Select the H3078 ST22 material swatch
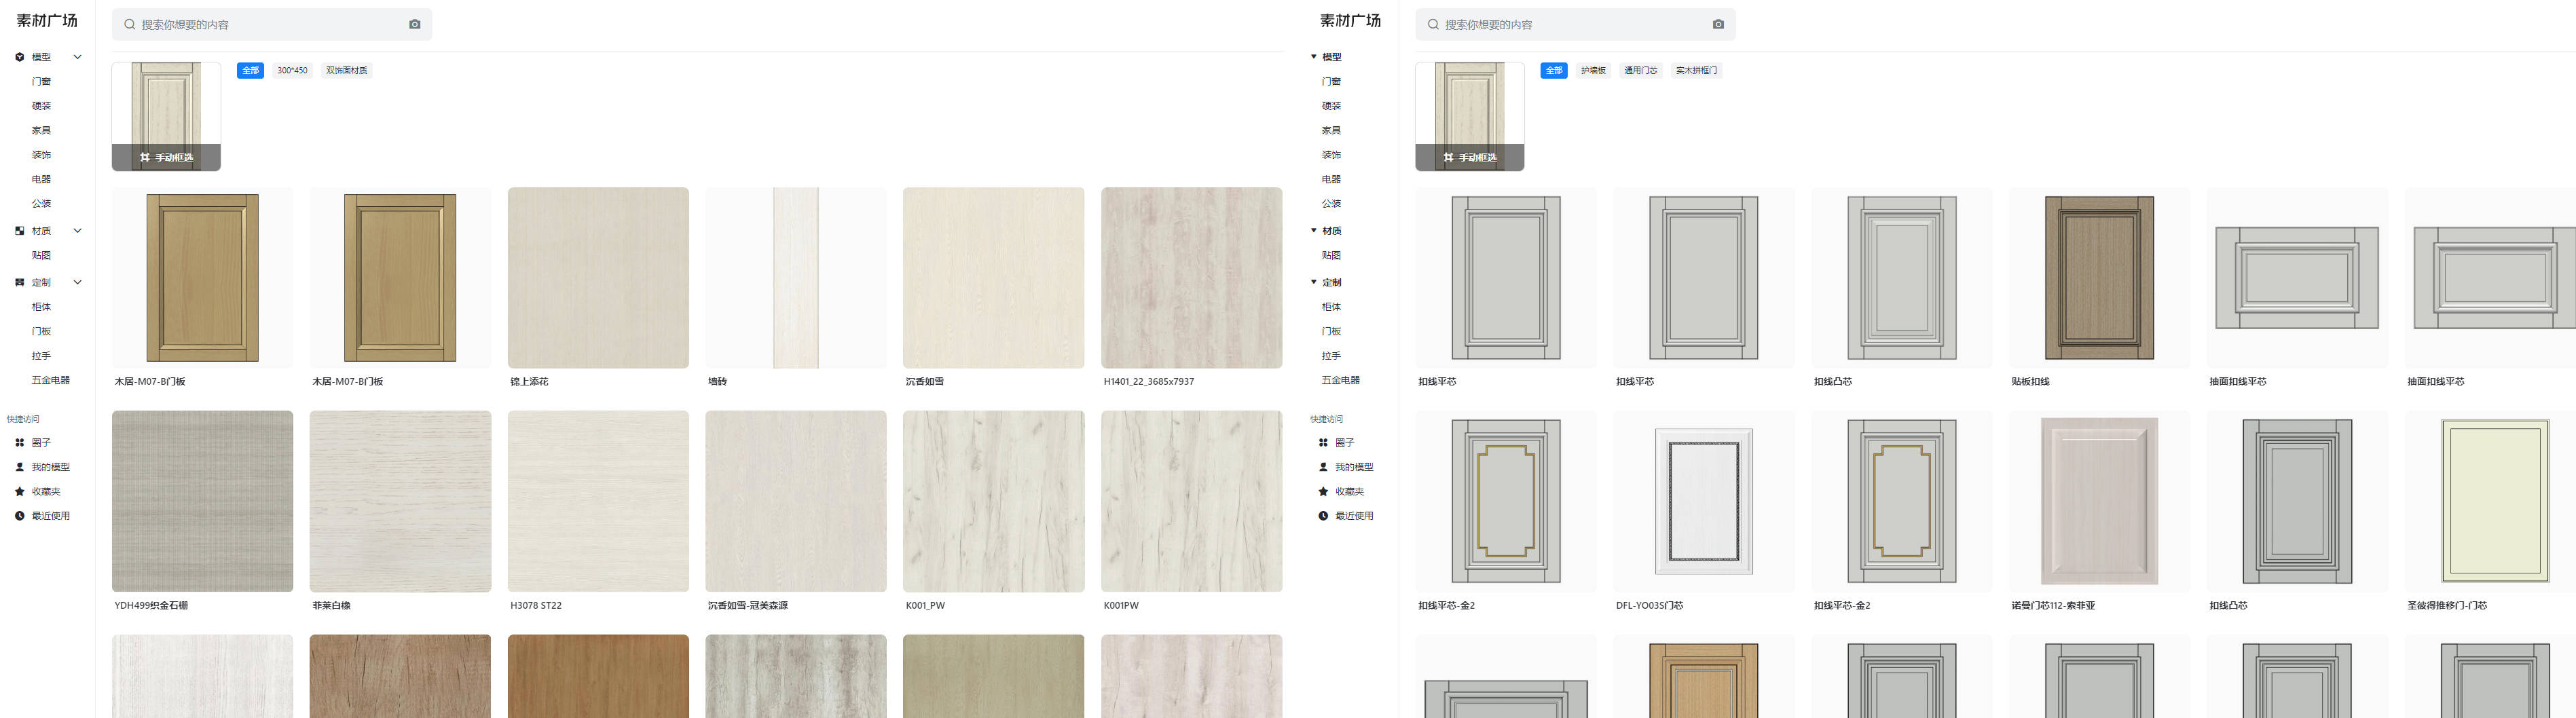Viewport: 2576px width, 718px height. (598, 501)
